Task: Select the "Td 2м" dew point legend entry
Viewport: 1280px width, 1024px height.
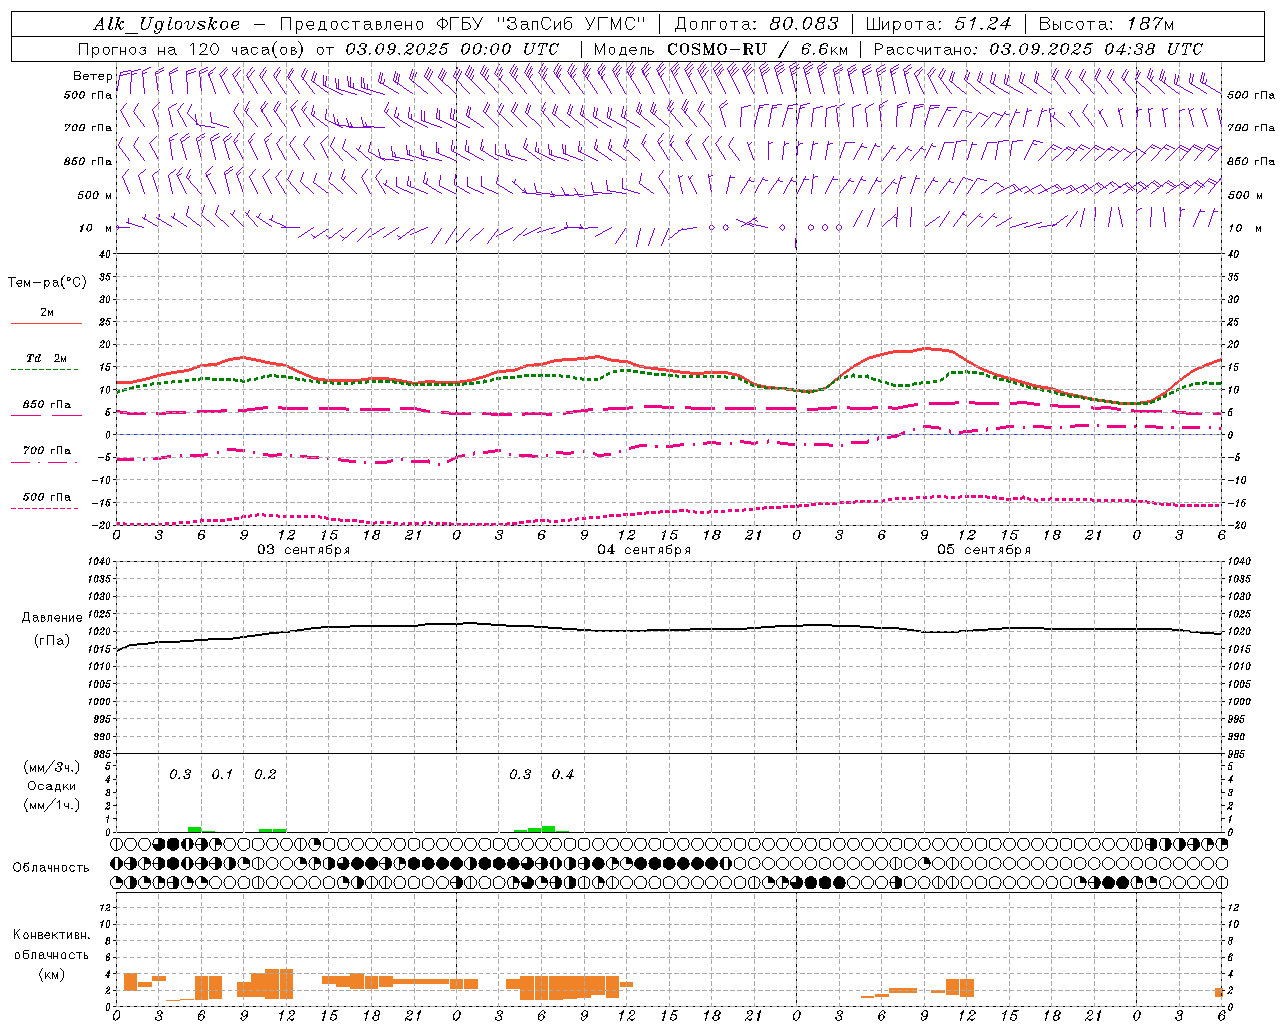Action: click(47, 358)
